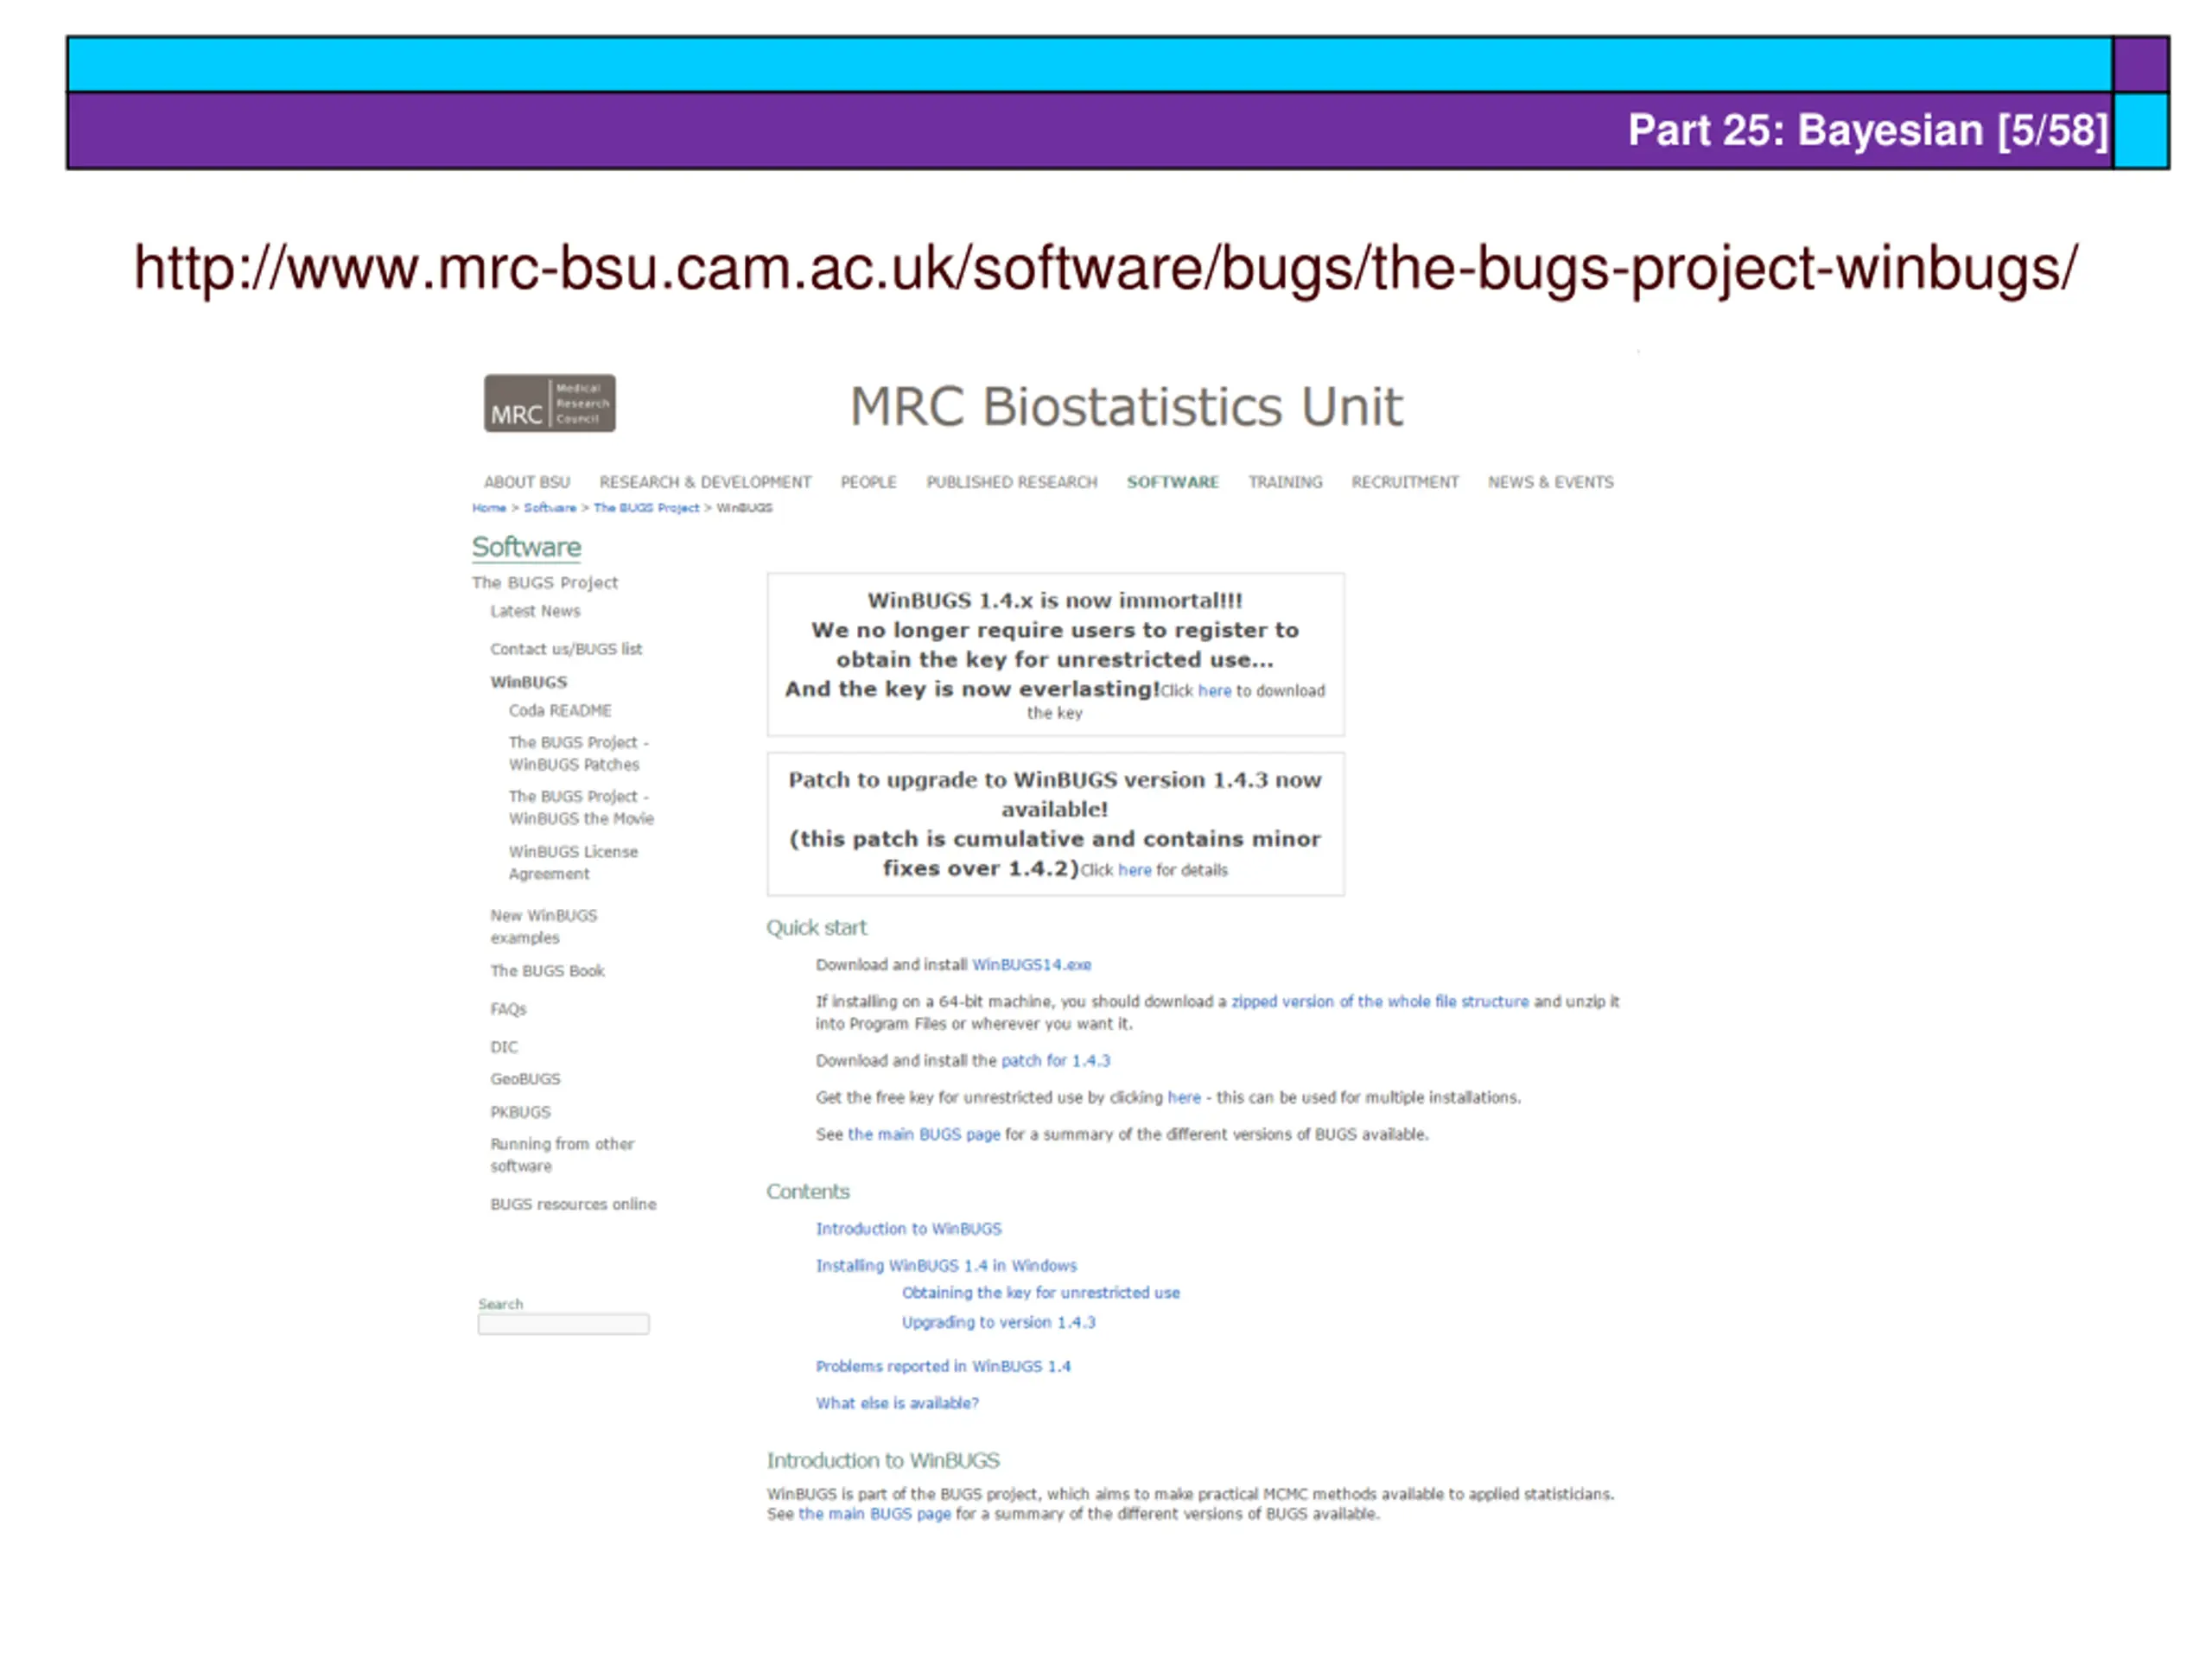Open Problems reported in WinBUGS 1.4 link
The height and width of the screenshot is (1659, 2212).
pos(942,1365)
